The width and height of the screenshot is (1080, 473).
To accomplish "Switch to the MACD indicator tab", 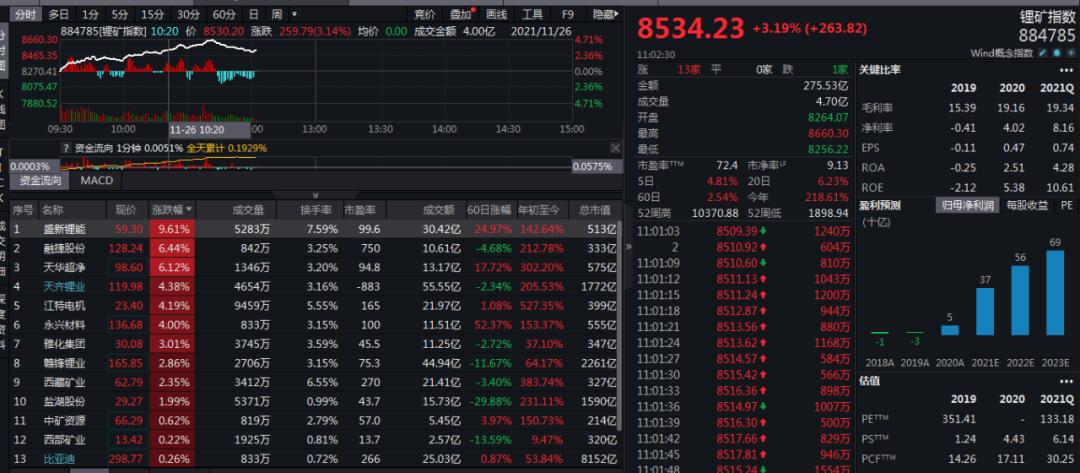I will [97, 181].
